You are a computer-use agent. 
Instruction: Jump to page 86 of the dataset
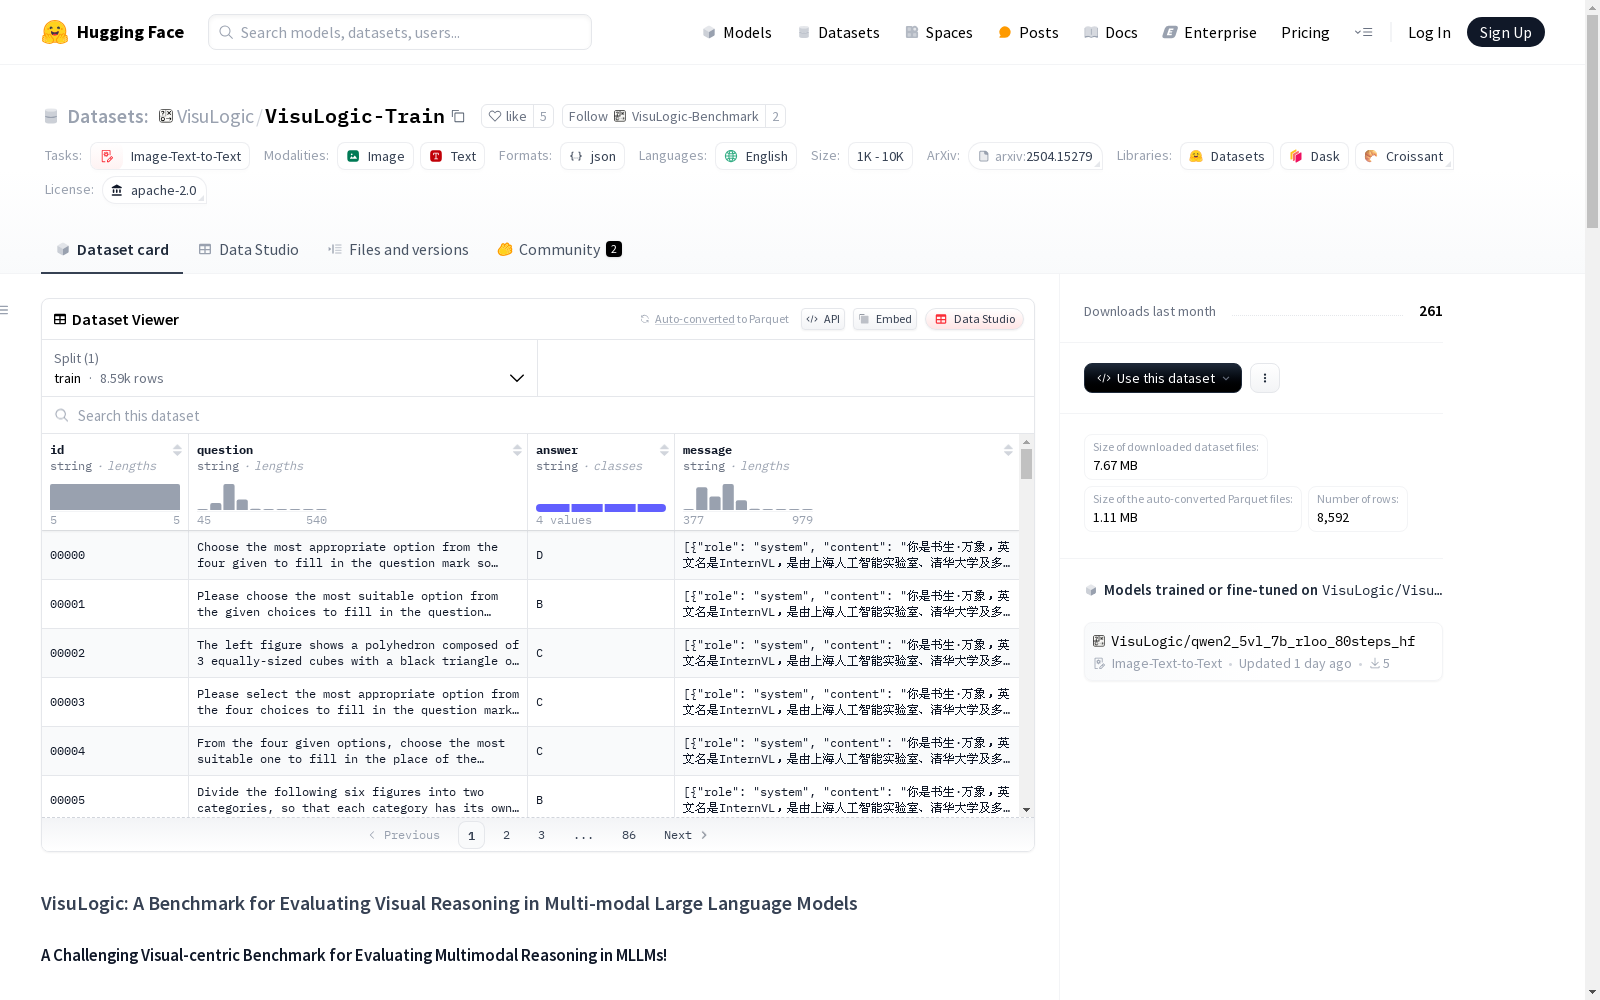(628, 835)
